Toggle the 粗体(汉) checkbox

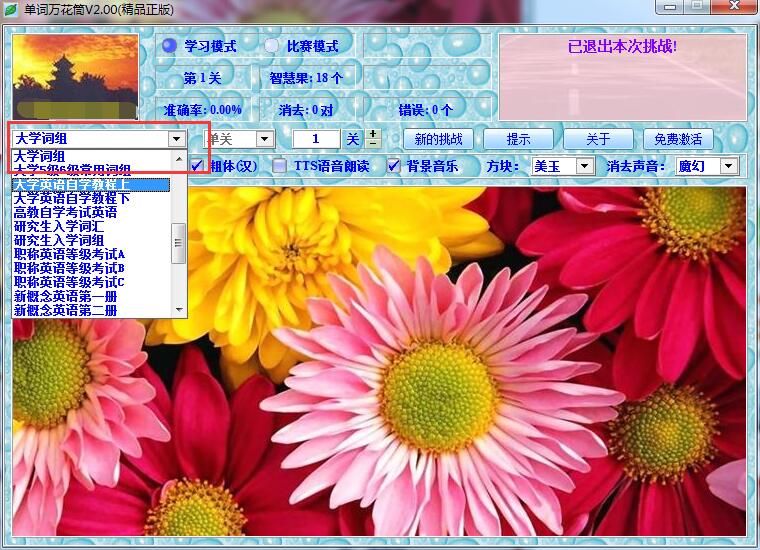click(x=196, y=166)
